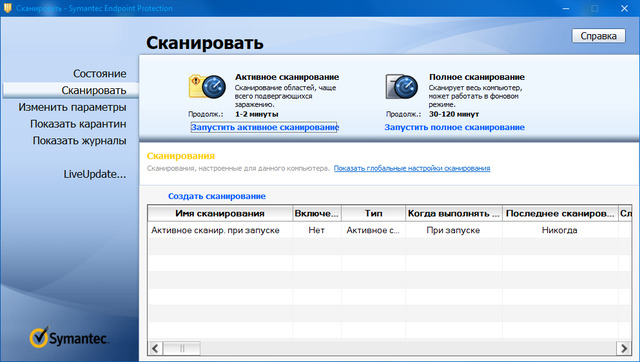
Task: Click the При запуске cell
Action: (x=454, y=230)
